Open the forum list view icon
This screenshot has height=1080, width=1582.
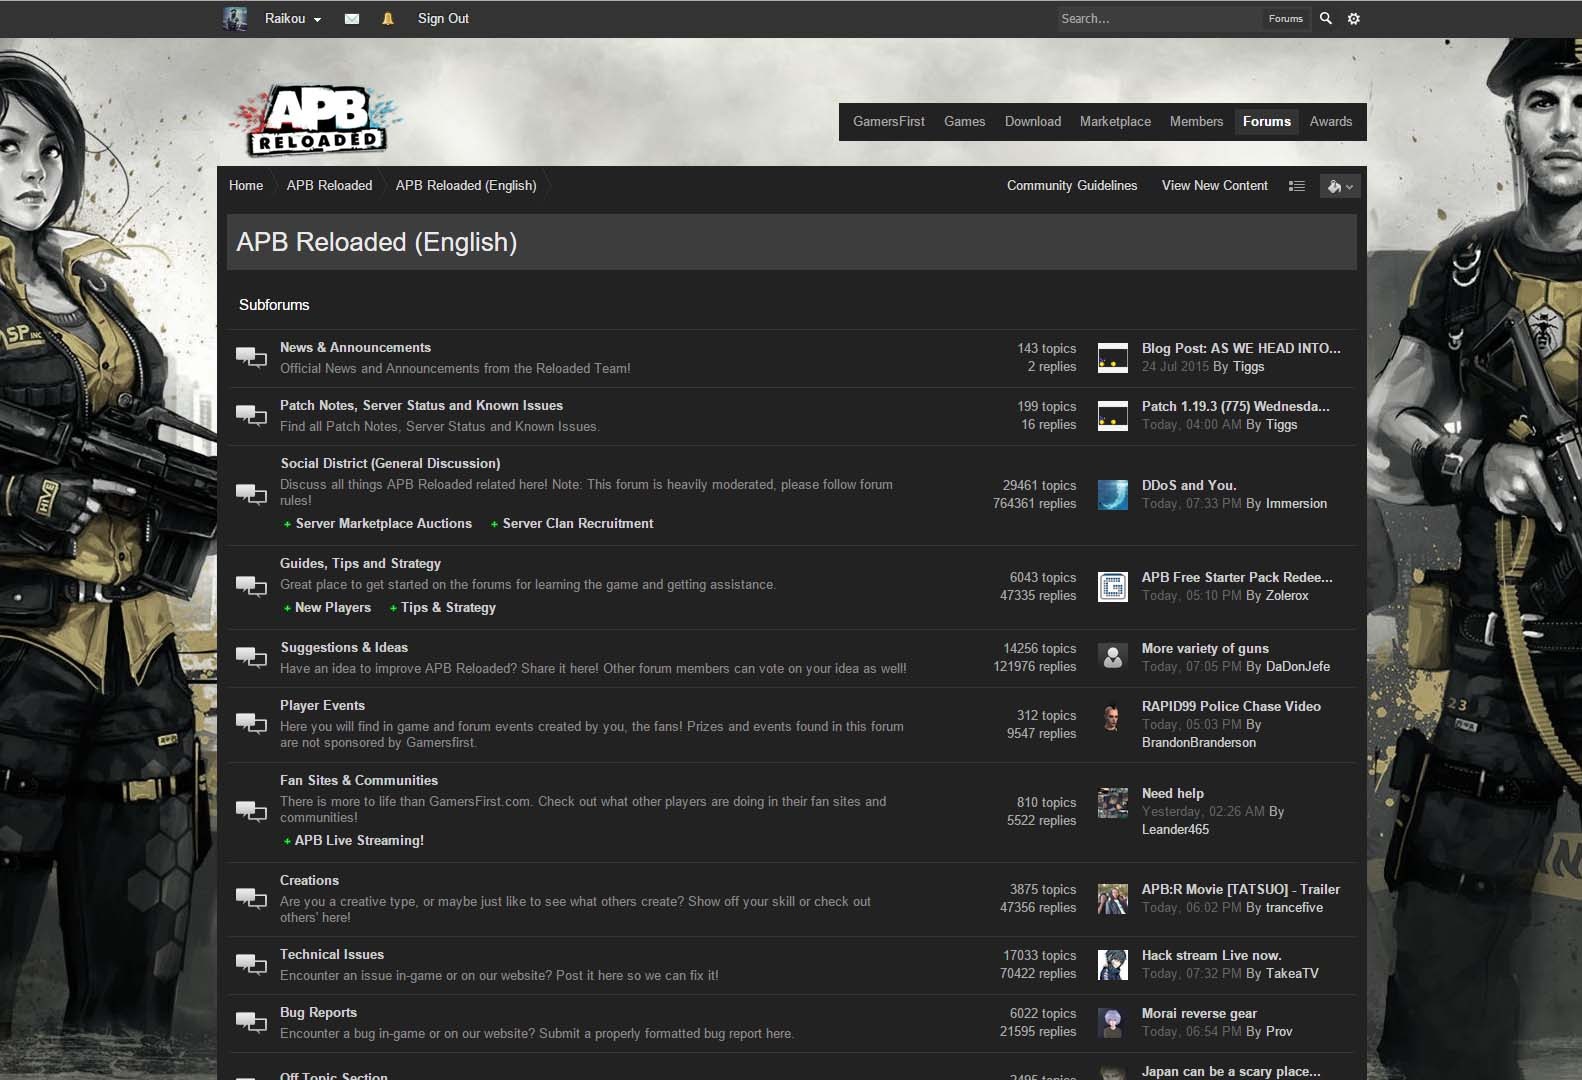1297,186
